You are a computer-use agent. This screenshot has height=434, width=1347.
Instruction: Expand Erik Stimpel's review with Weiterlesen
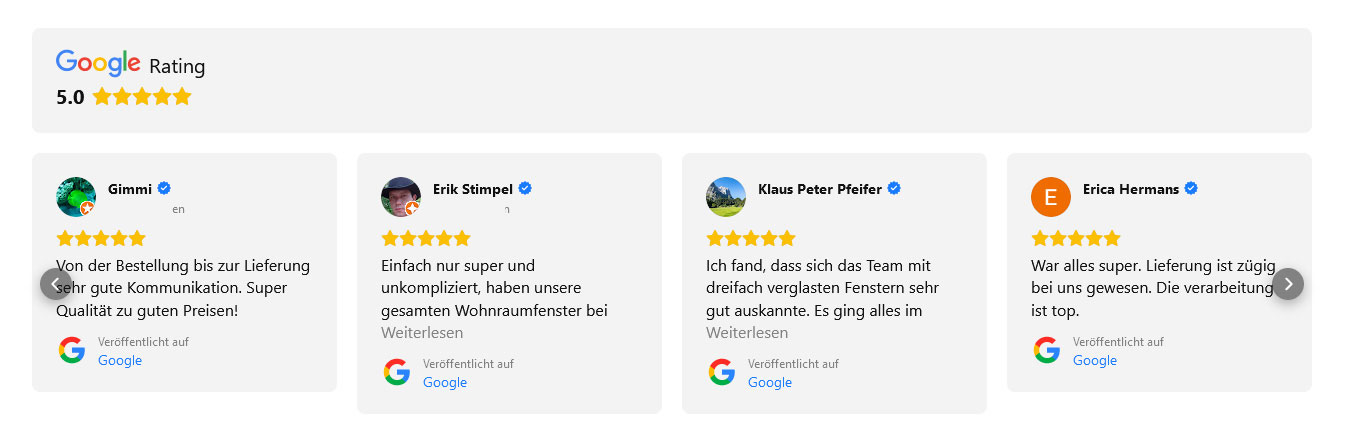point(422,332)
